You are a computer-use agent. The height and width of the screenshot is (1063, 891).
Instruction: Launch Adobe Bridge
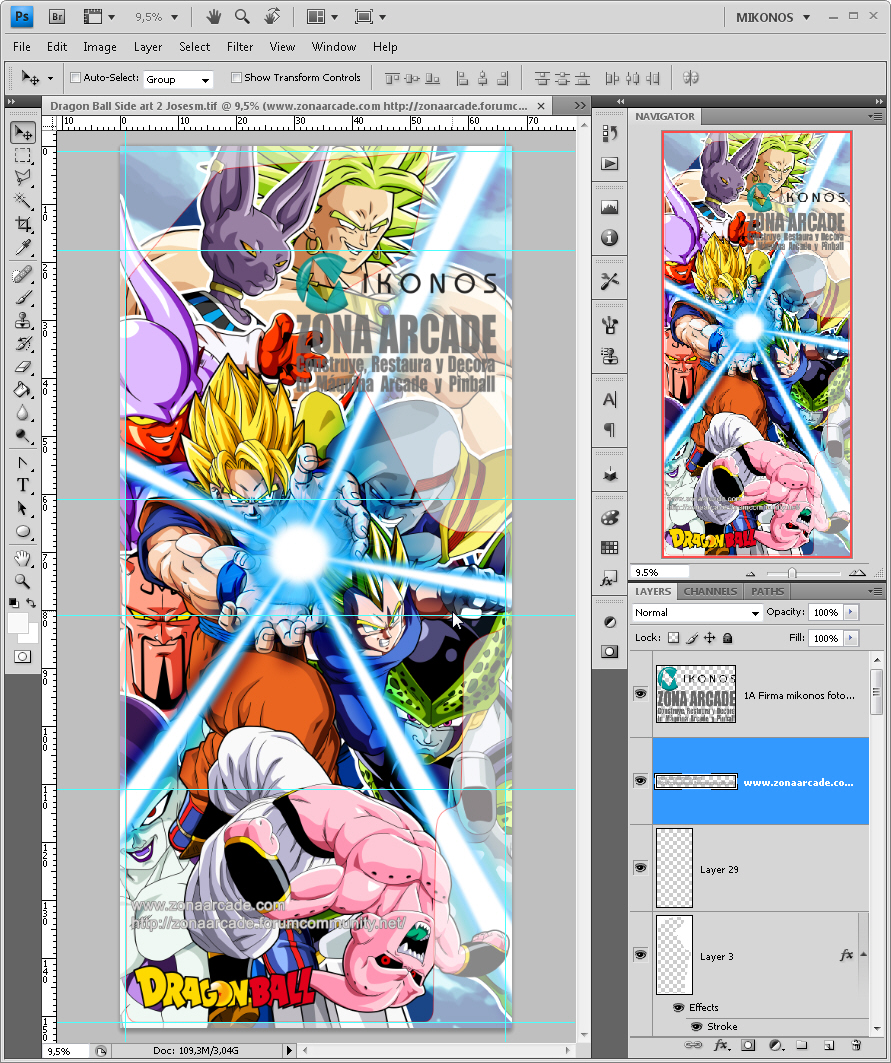tap(57, 16)
